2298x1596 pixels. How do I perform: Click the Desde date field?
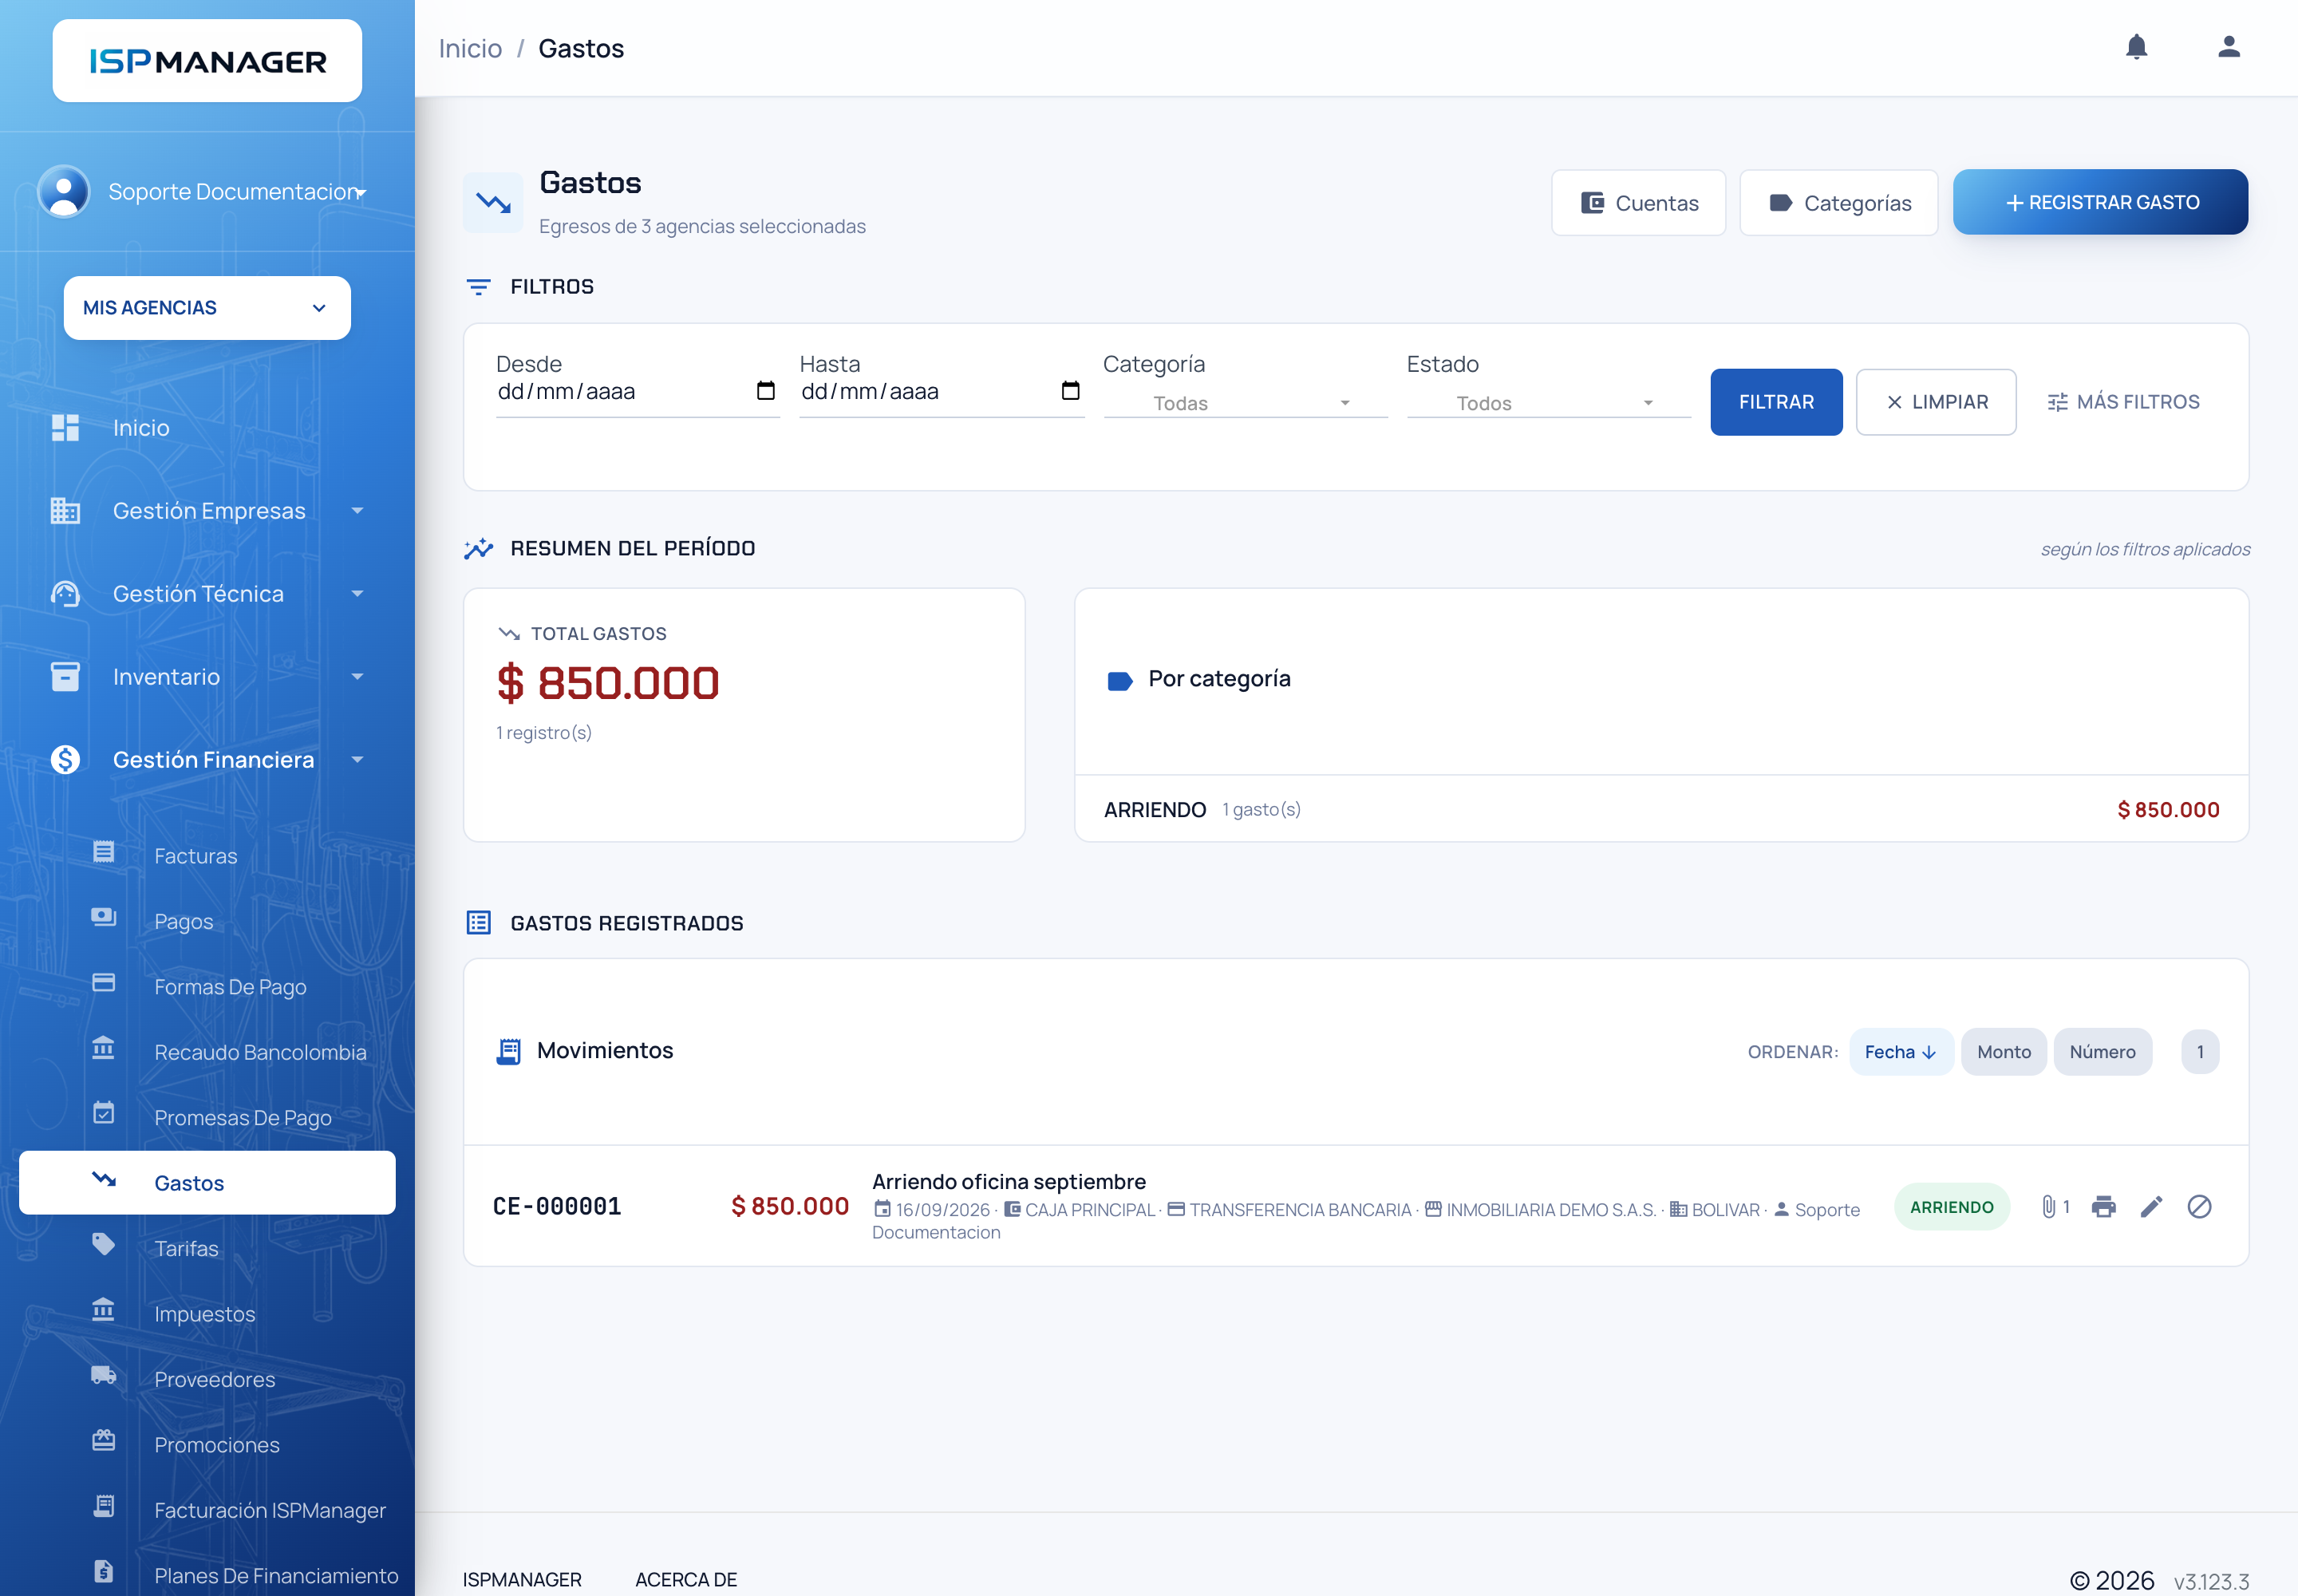tap(637, 391)
